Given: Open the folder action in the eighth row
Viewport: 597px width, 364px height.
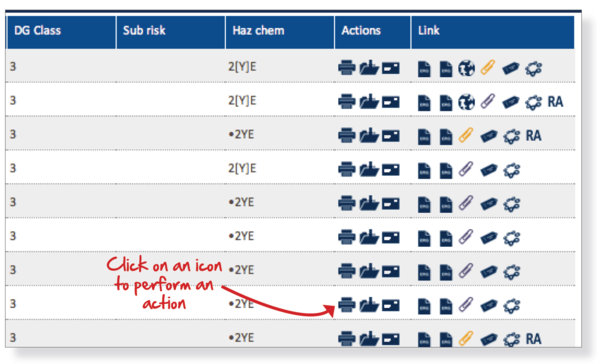Looking at the screenshot, I should 369,305.
